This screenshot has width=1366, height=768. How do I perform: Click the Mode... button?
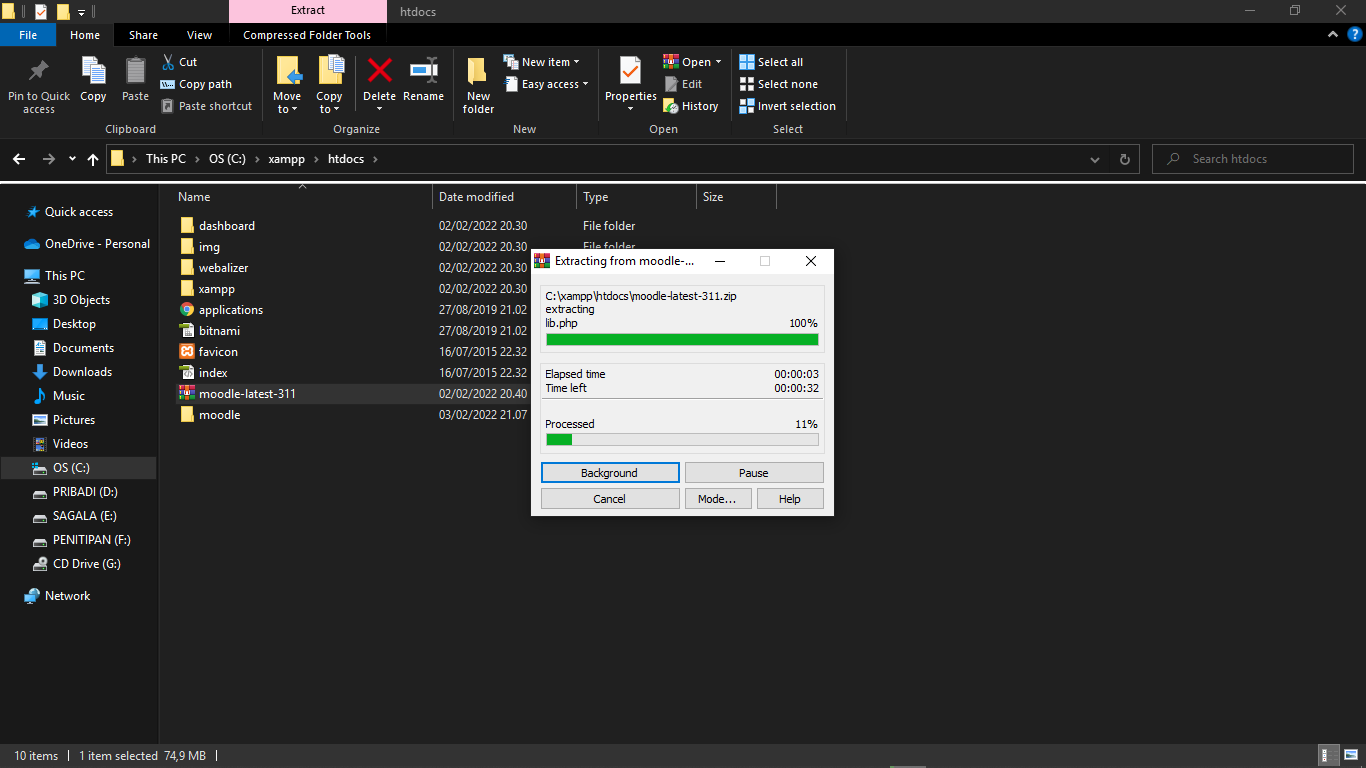pos(717,499)
